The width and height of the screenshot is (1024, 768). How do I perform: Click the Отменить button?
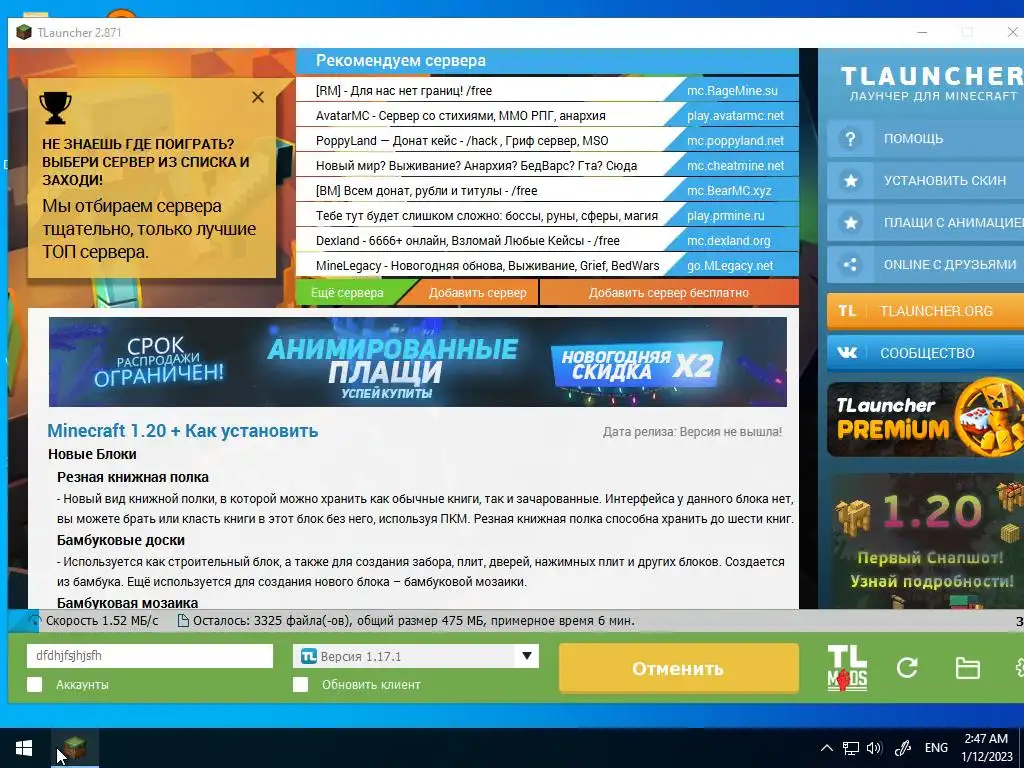tap(679, 668)
